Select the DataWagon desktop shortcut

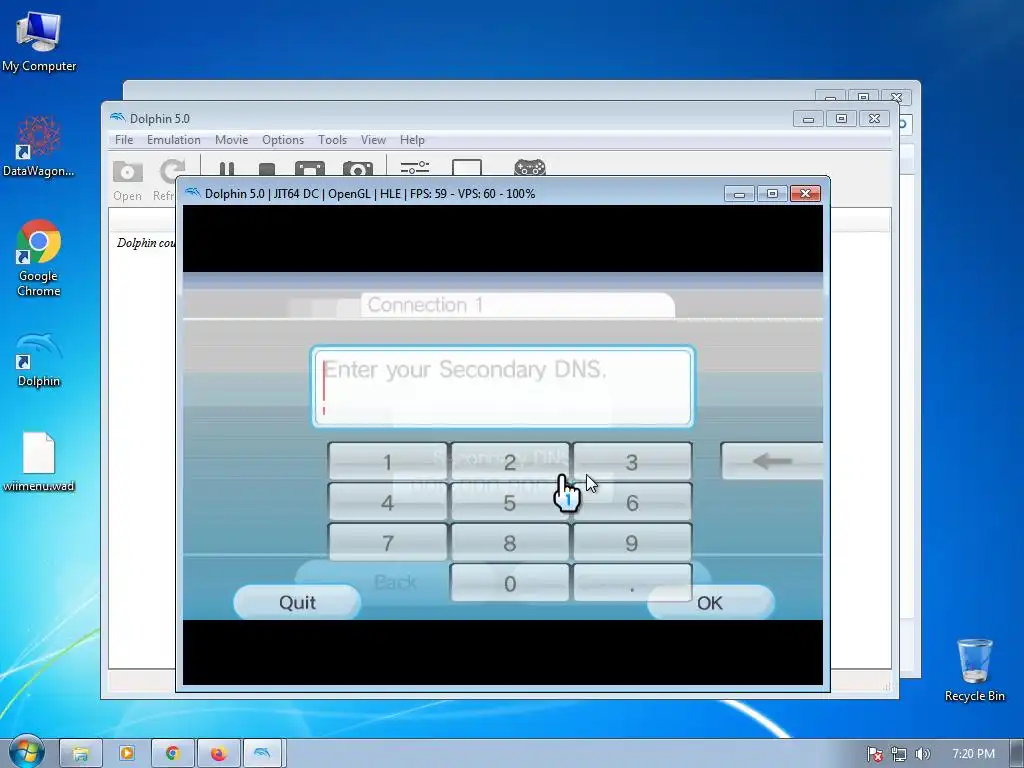(39, 145)
